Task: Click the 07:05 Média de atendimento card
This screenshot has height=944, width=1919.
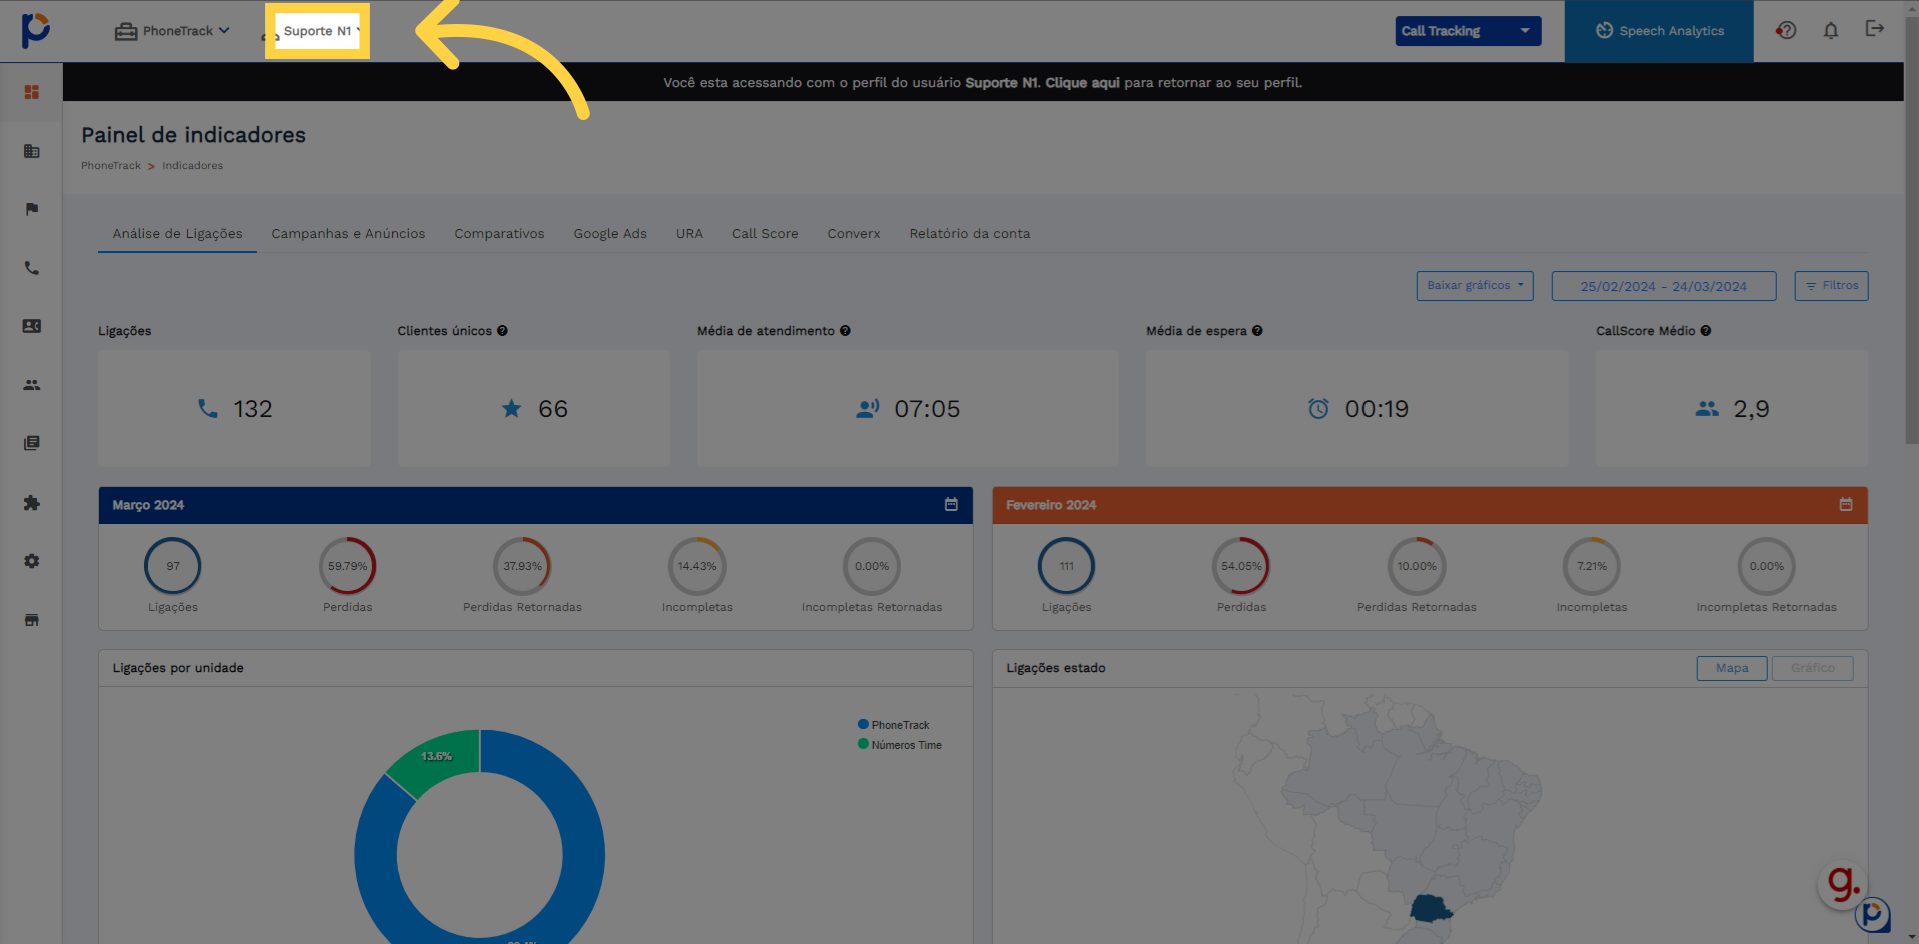Action: [907, 408]
